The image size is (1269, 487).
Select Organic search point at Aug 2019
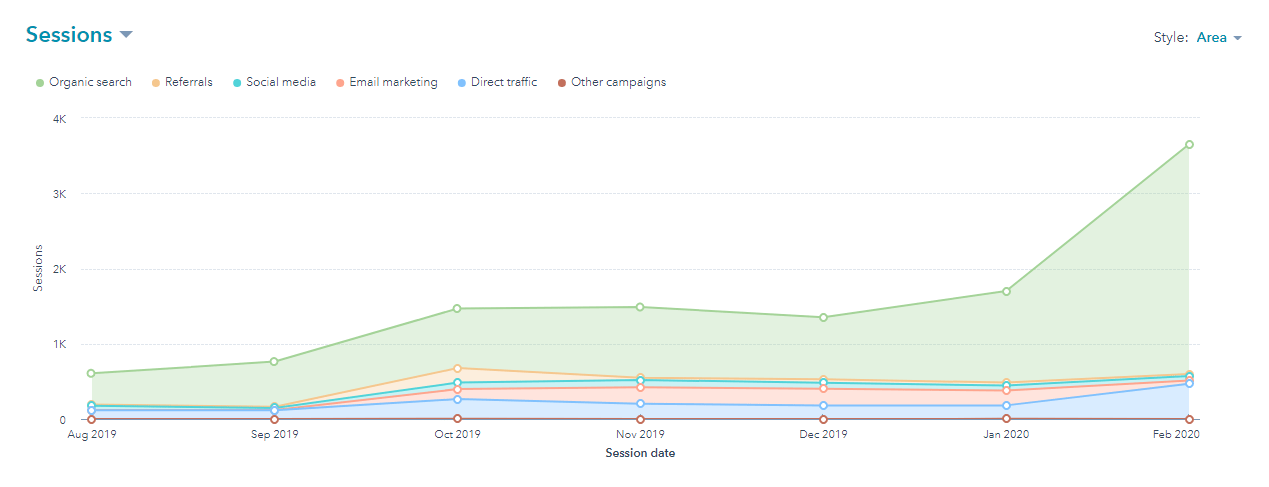[91, 373]
